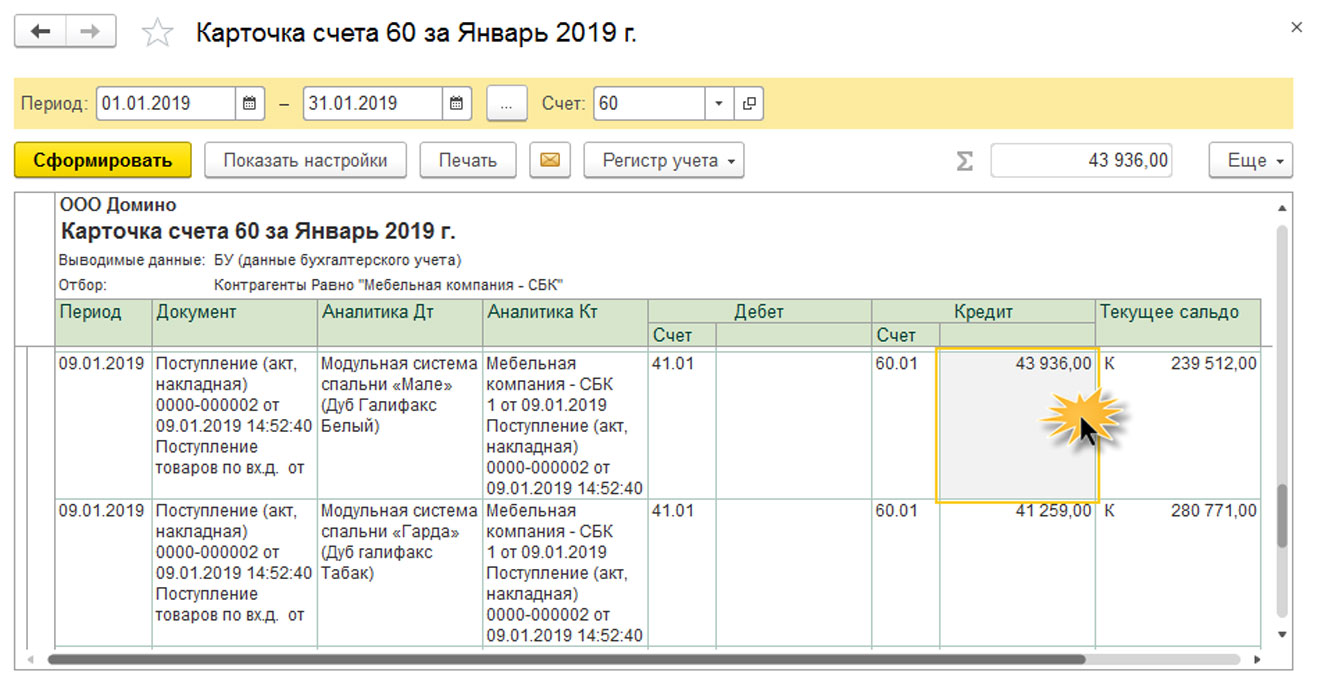Click the period end date field

click(372, 103)
